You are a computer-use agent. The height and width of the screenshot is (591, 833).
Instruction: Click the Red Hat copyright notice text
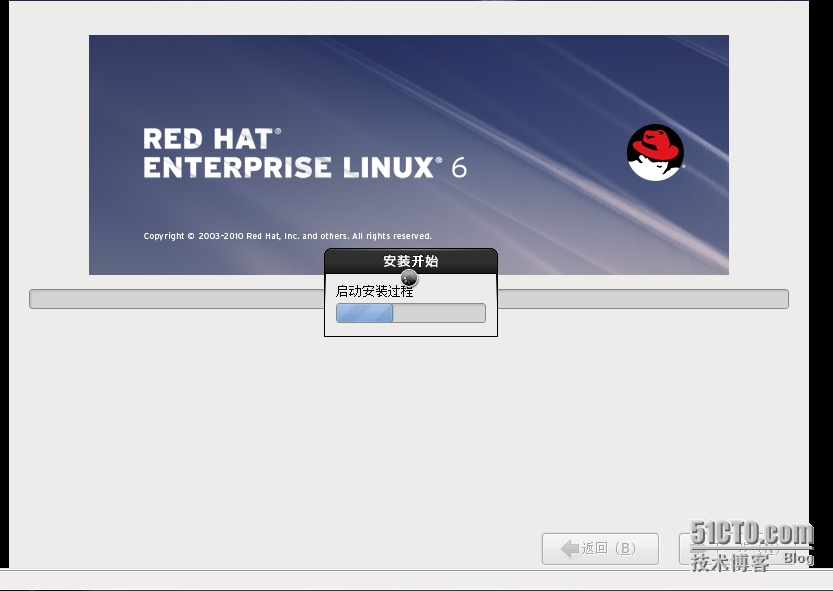coord(287,236)
